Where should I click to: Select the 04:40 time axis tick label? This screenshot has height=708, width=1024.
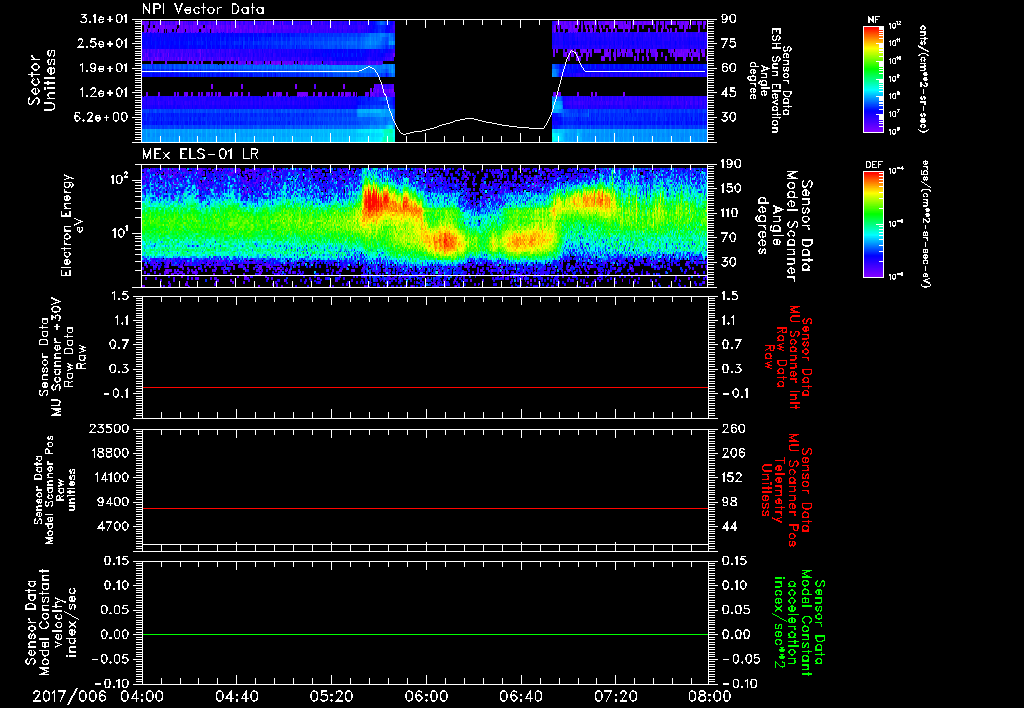237,697
